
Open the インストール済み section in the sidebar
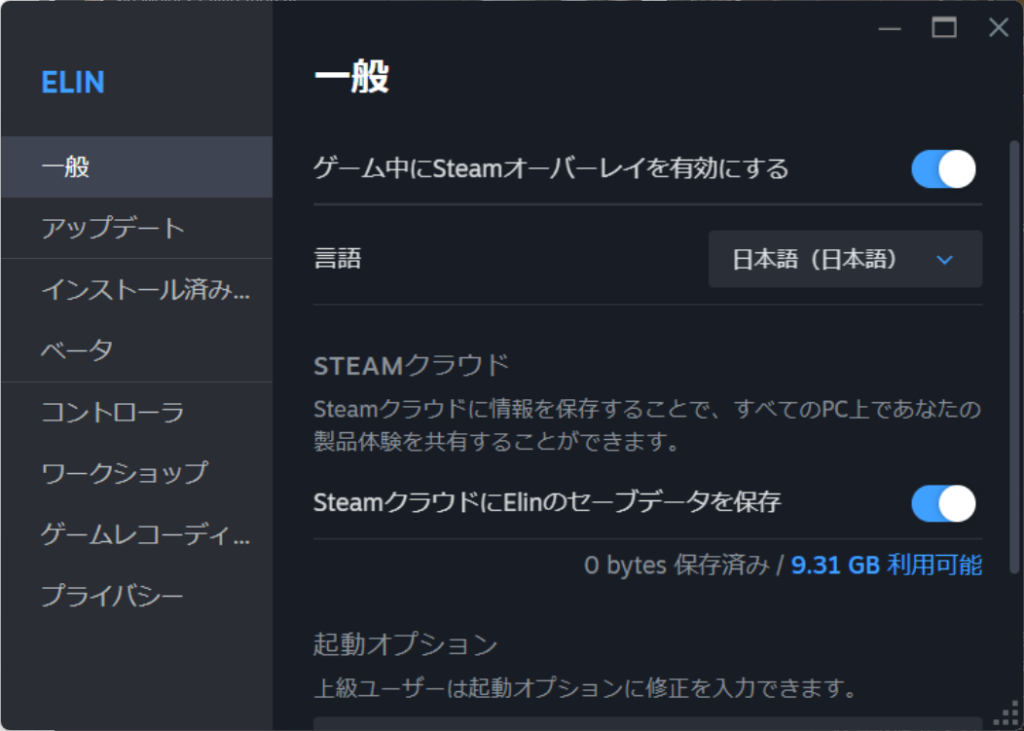(136, 290)
